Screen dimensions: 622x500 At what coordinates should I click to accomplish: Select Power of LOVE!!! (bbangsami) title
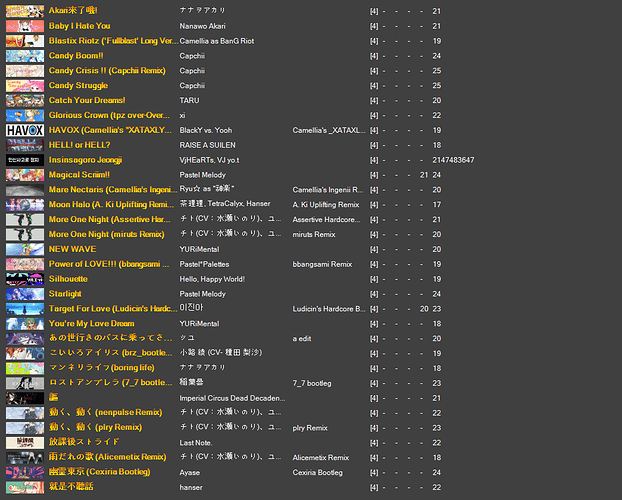click(109, 264)
